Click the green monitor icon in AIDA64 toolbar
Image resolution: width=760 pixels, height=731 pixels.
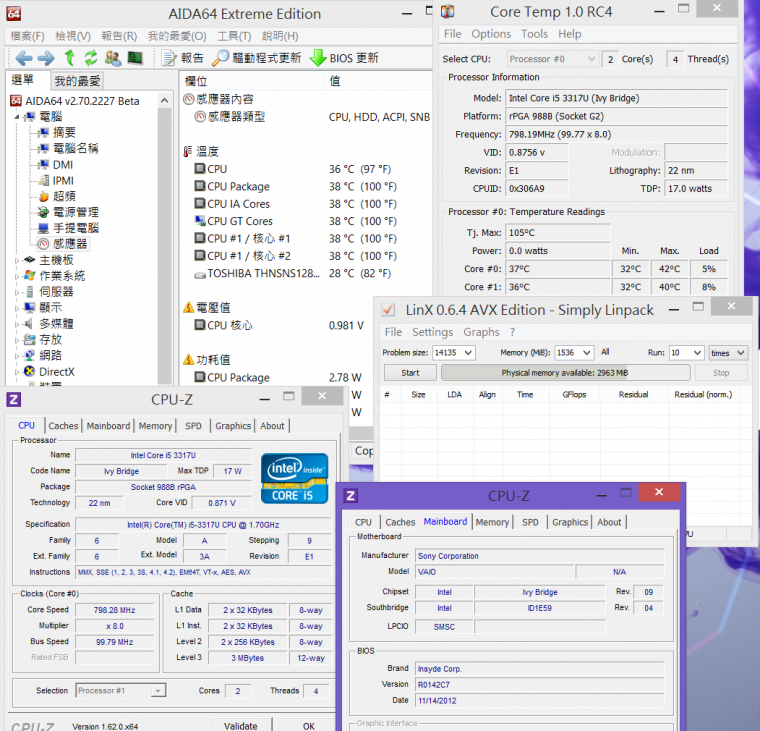coord(135,58)
